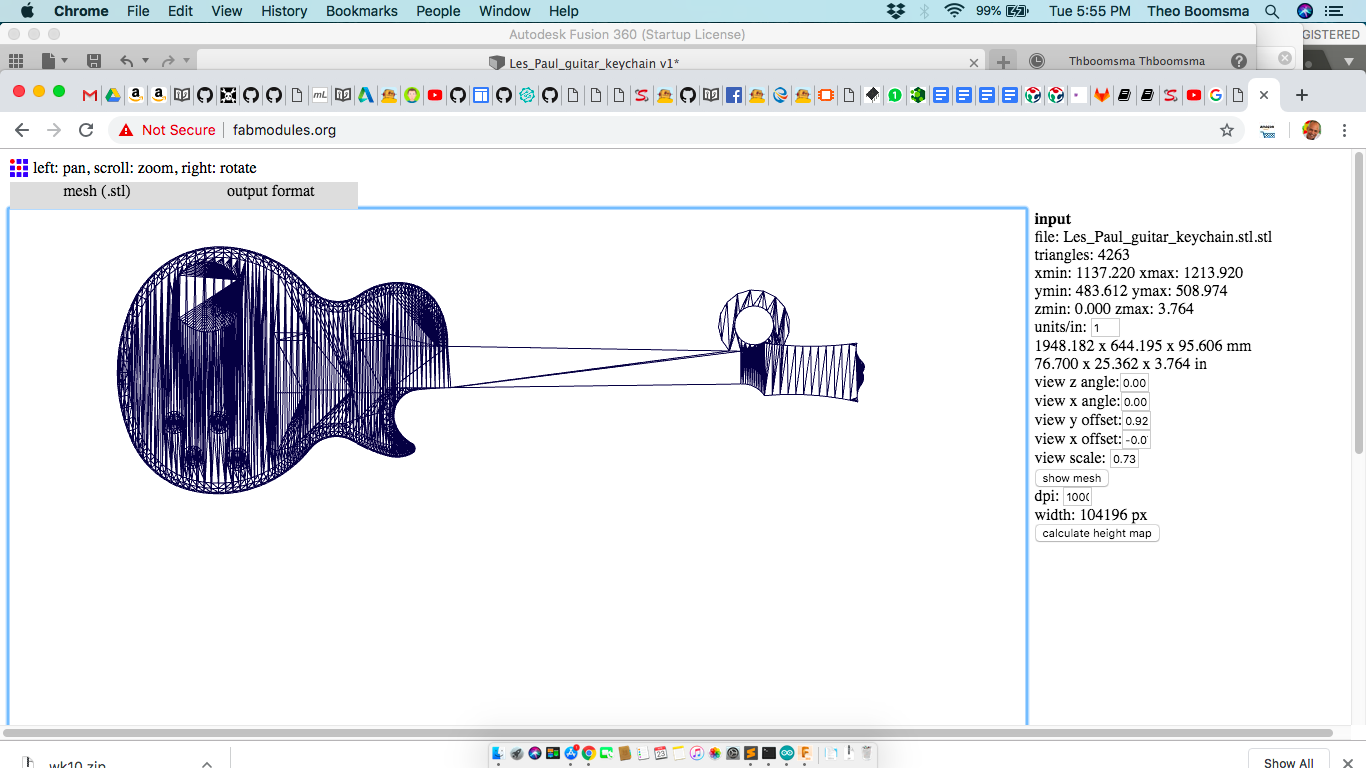Image resolution: width=1366 pixels, height=768 pixels.
Task: Open the GitLab pinned tab
Action: 1101,95
